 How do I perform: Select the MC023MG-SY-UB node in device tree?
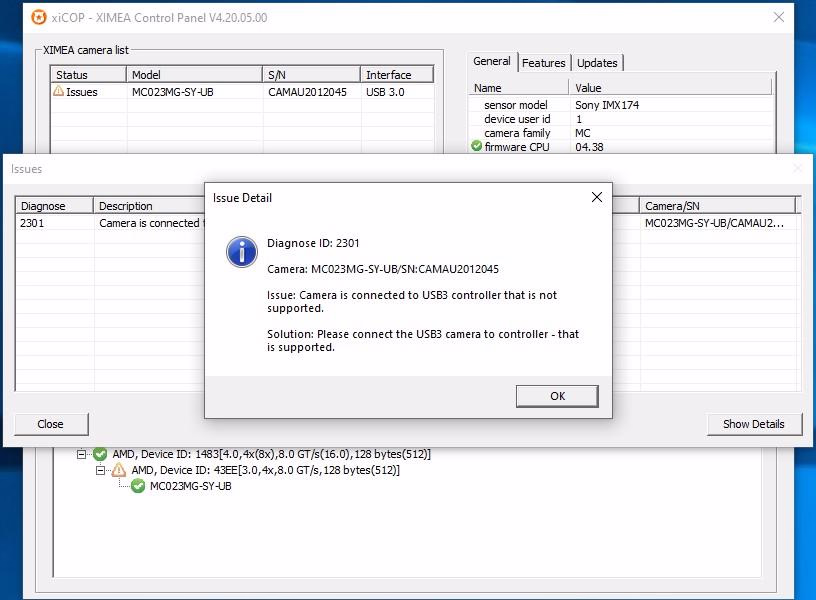point(190,486)
